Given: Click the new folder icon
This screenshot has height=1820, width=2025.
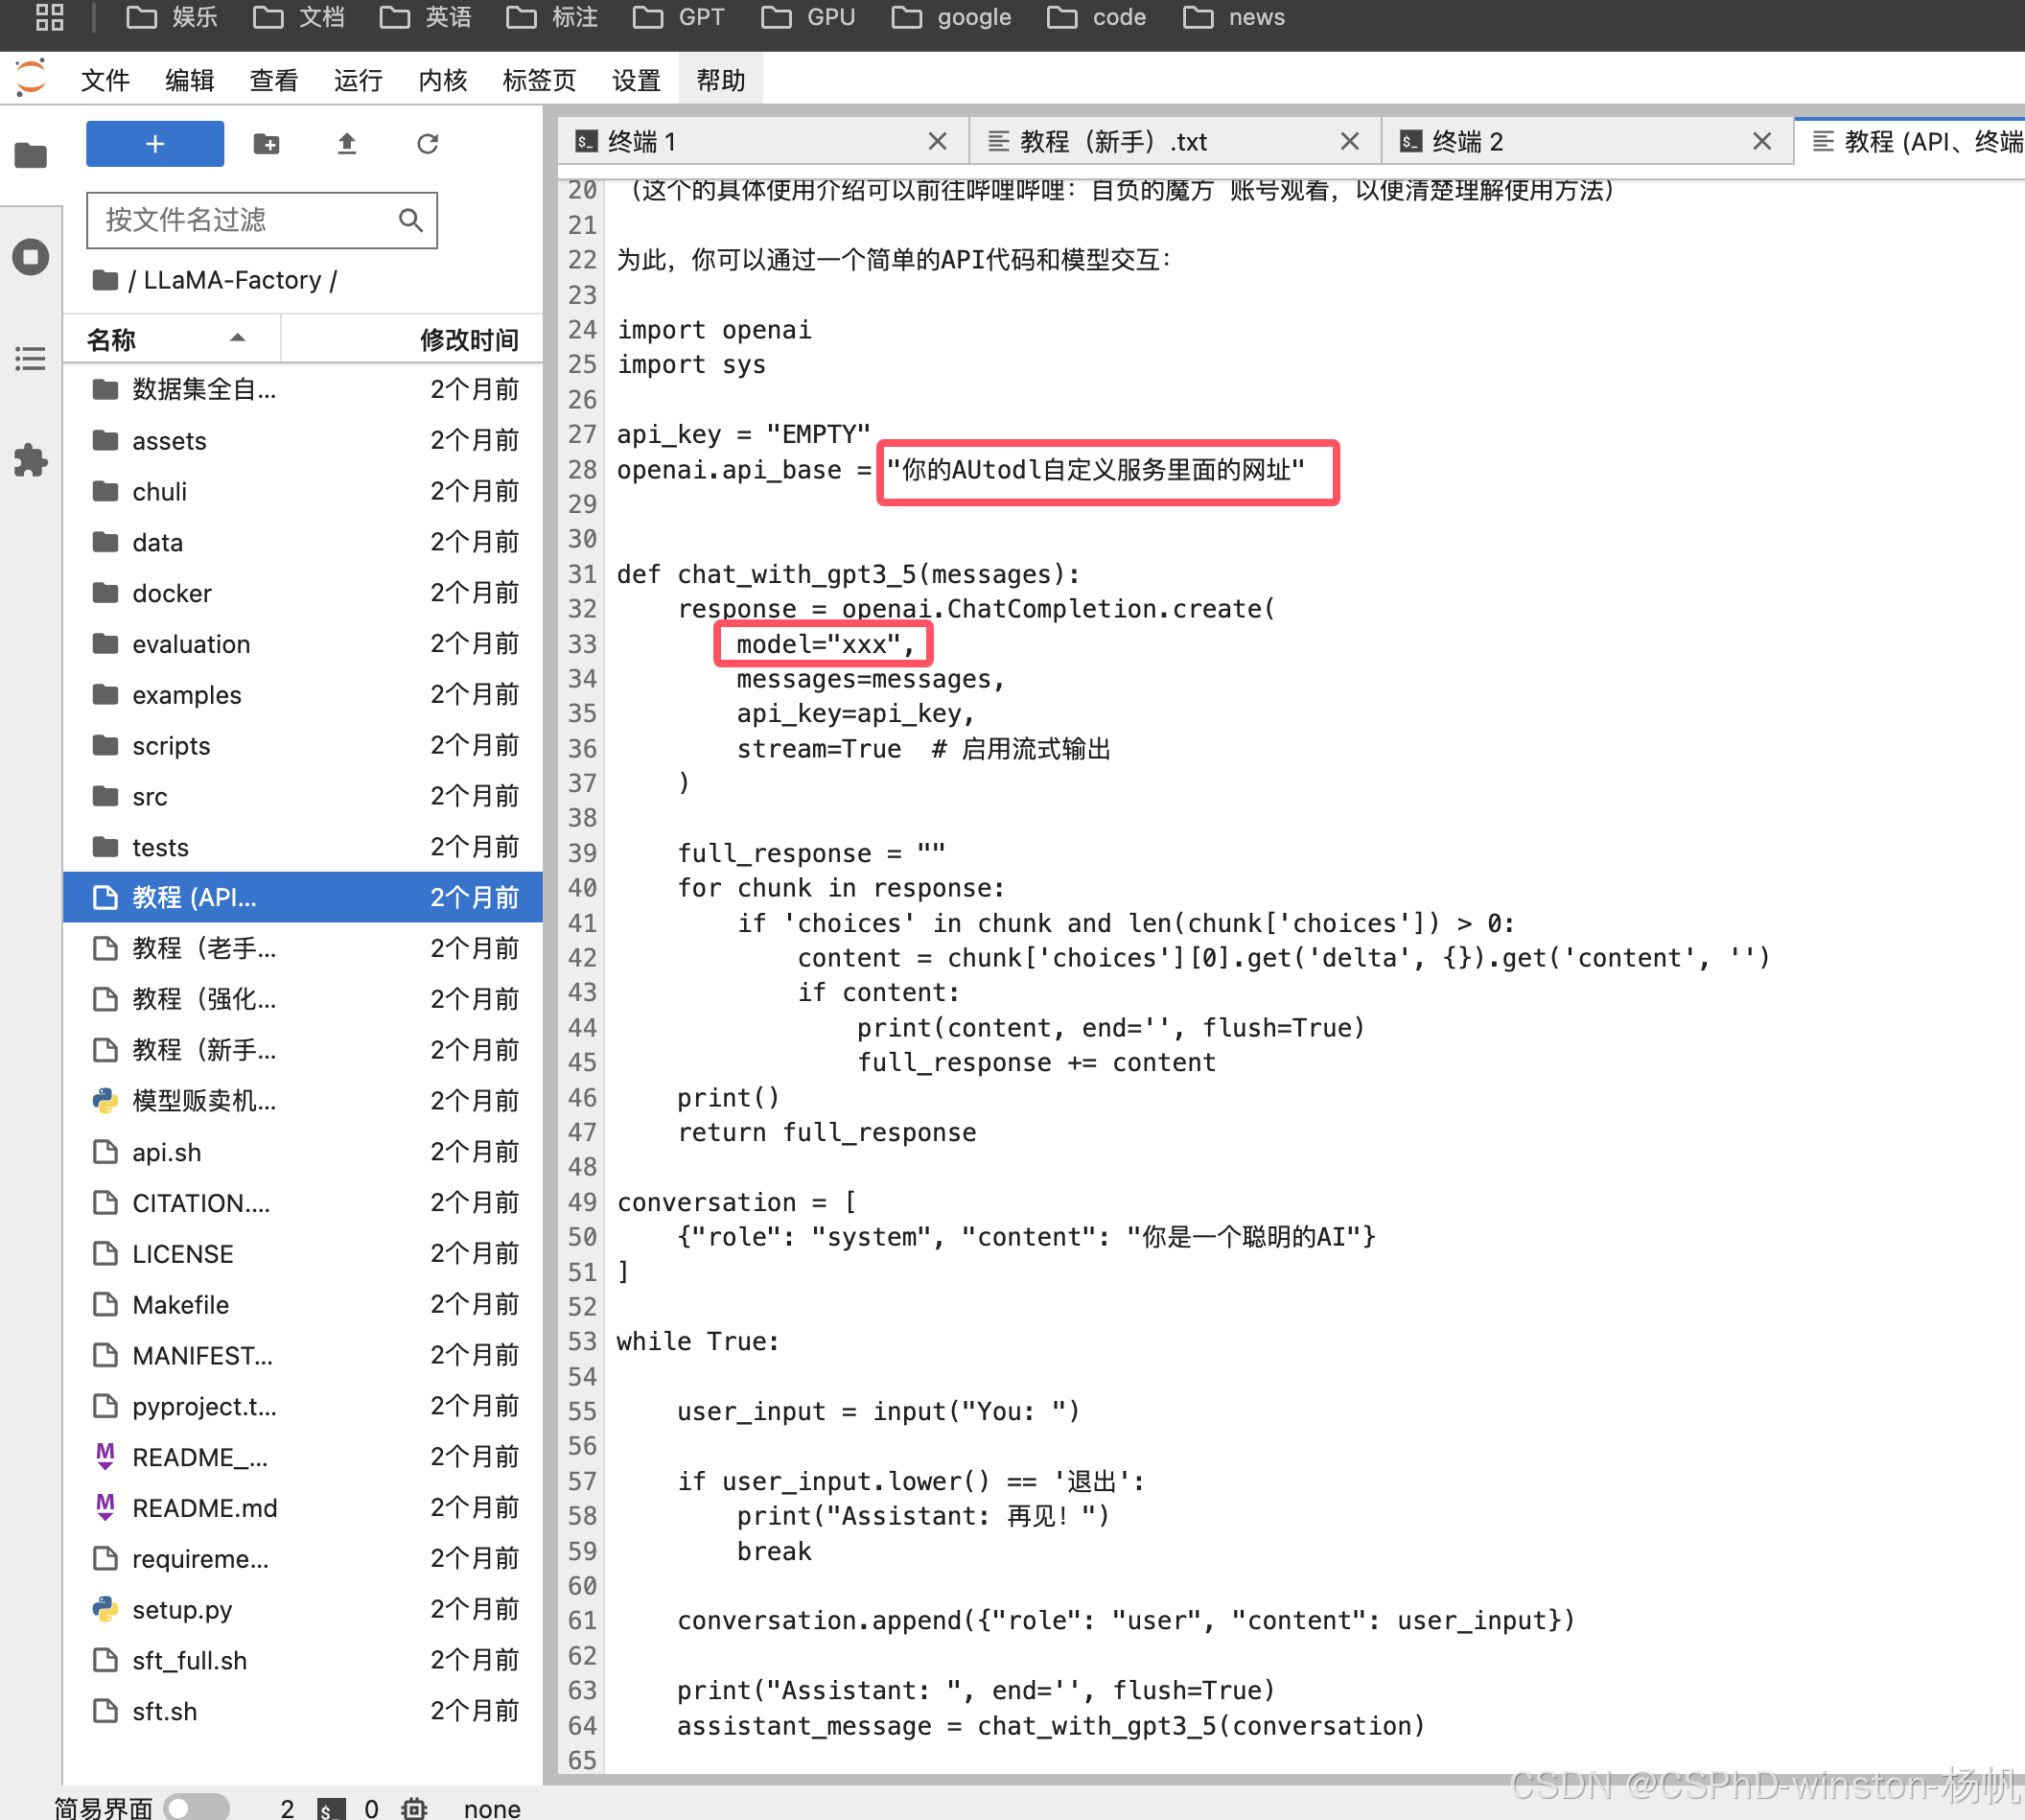Looking at the screenshot, I should click(x=266, y=144).
